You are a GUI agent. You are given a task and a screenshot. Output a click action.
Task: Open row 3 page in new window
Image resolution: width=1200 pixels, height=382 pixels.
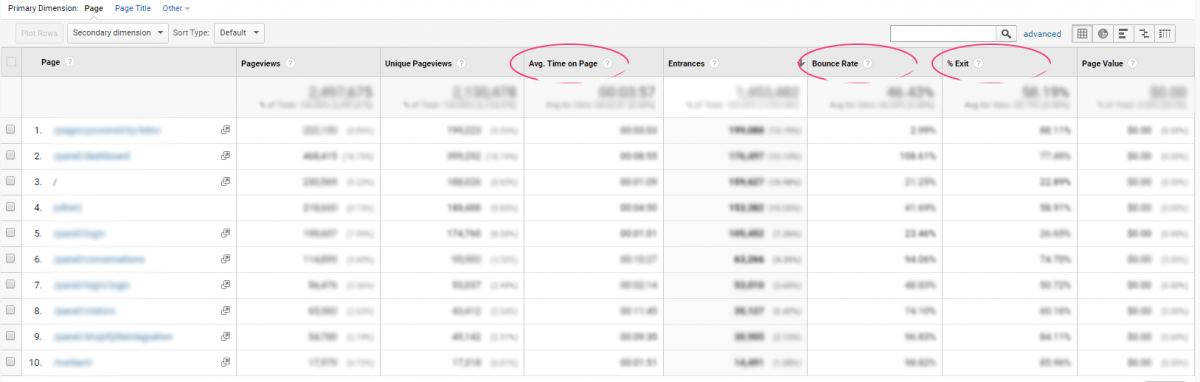pos(226,181)
